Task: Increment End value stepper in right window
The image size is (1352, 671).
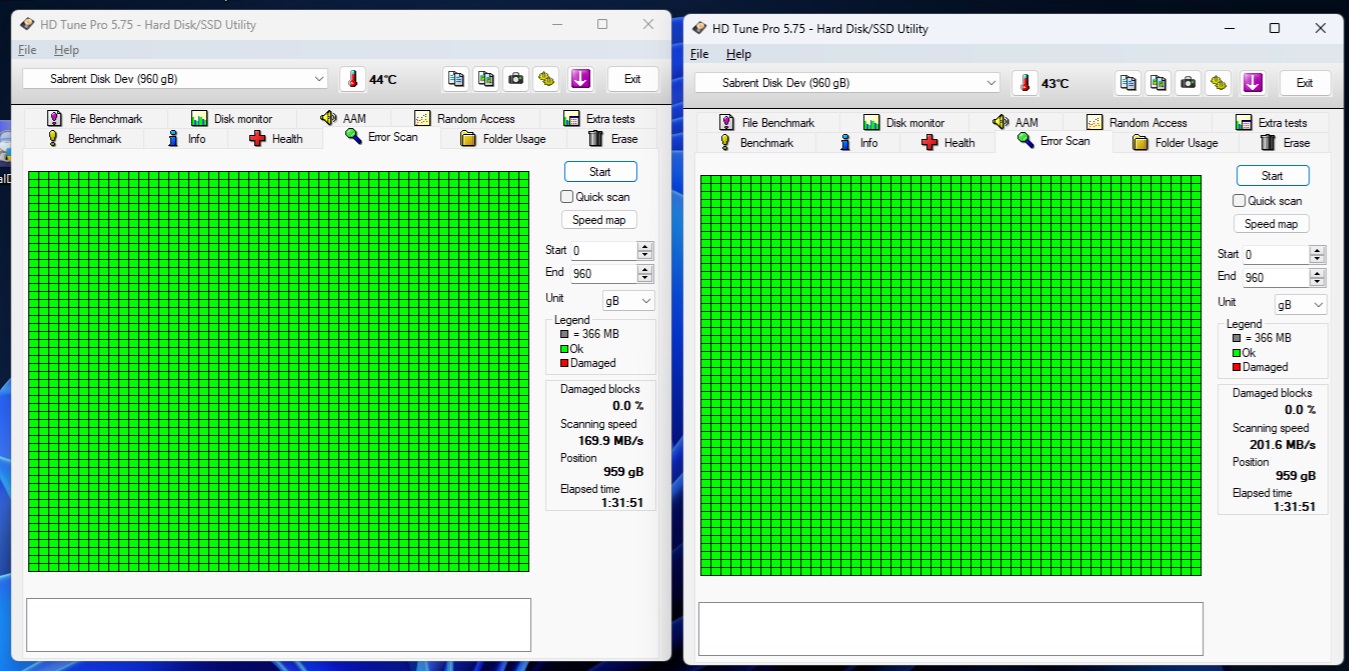Action: 1317,273
